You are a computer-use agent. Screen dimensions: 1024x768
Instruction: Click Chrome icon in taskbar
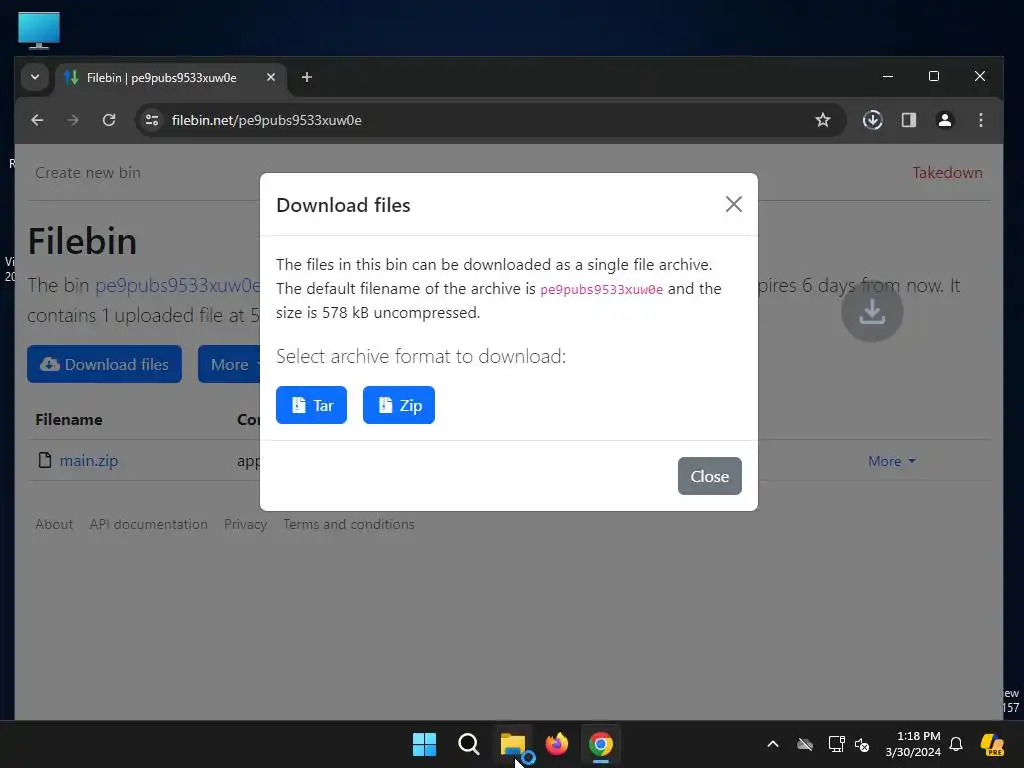(601, 744)
